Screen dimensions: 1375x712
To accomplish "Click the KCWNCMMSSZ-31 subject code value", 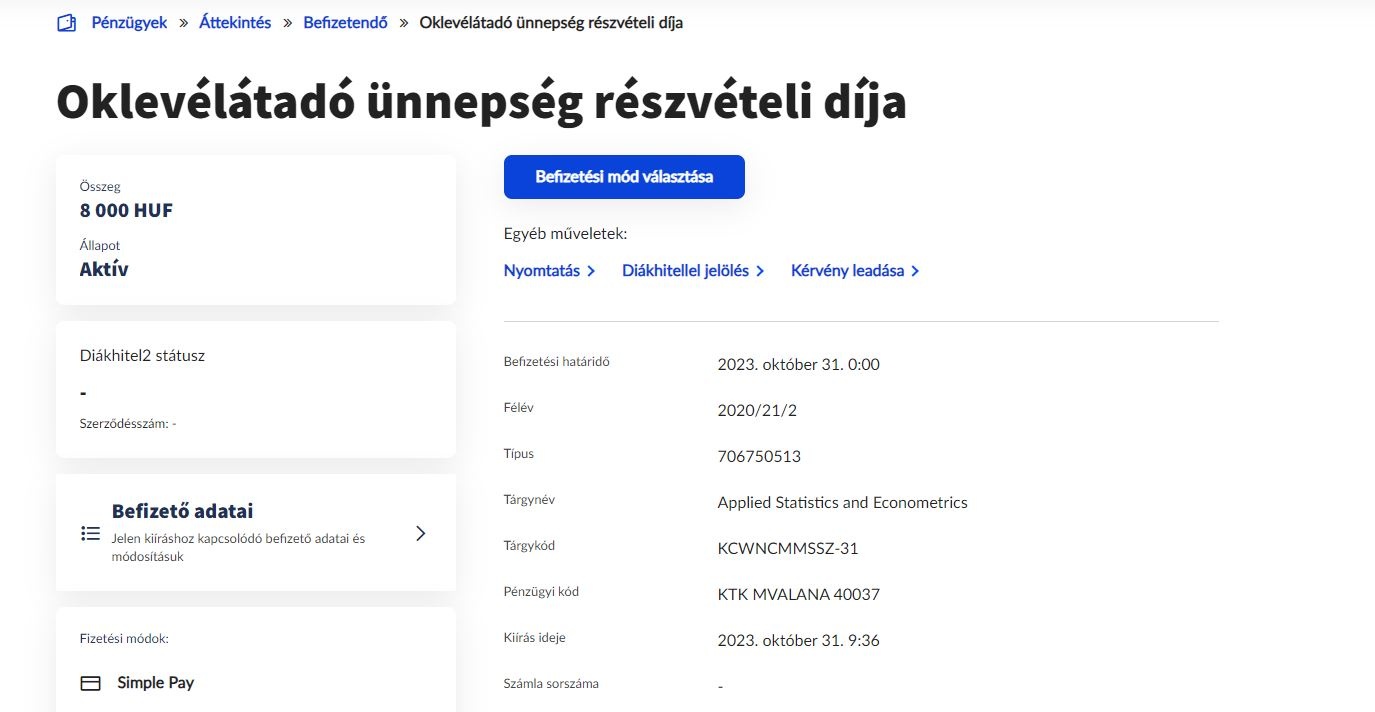I will tap(787, 548).
